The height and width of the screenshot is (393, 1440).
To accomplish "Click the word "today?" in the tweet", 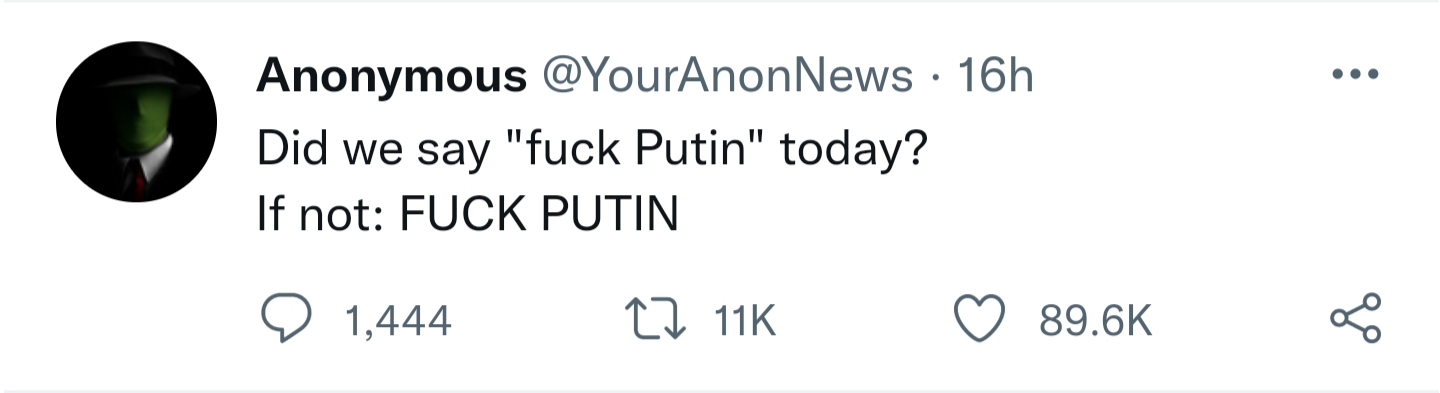I will [853, 151].
